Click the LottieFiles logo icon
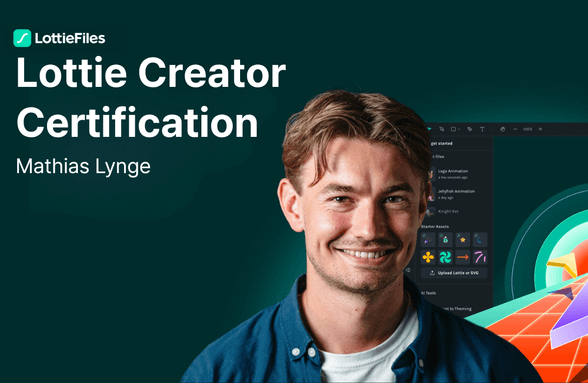Image resolution: width=588 pixels, height=383 pixels. tap(22, 38)
